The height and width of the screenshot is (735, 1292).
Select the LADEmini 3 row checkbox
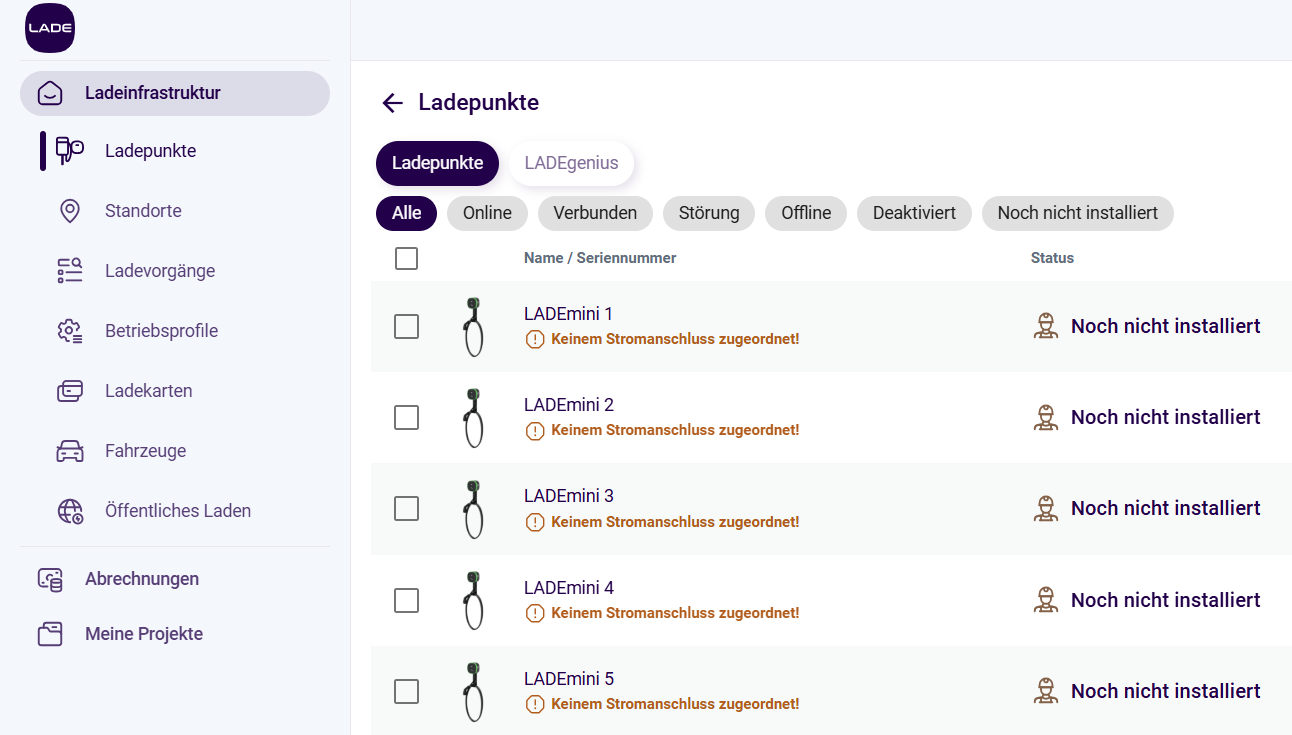tap(406, 508)
